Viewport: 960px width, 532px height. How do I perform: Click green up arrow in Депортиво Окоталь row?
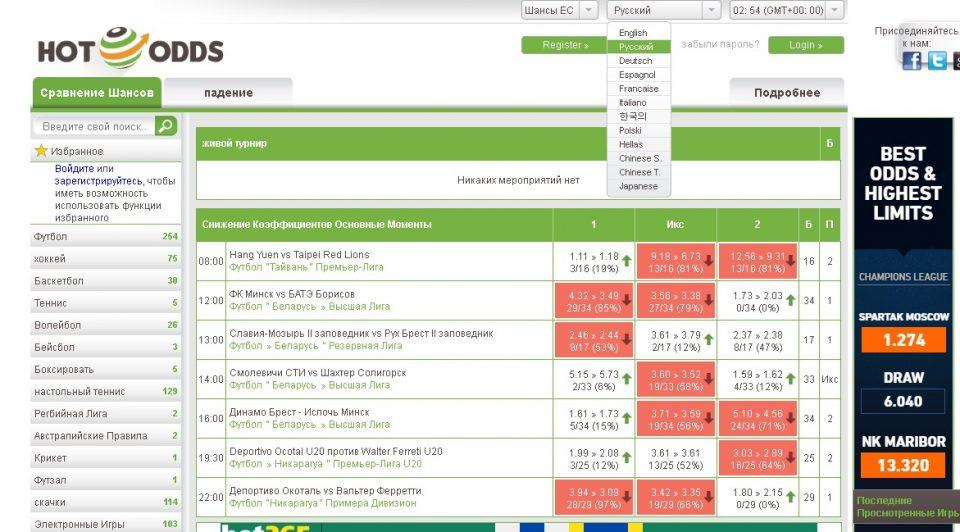[x=791, y=497]
